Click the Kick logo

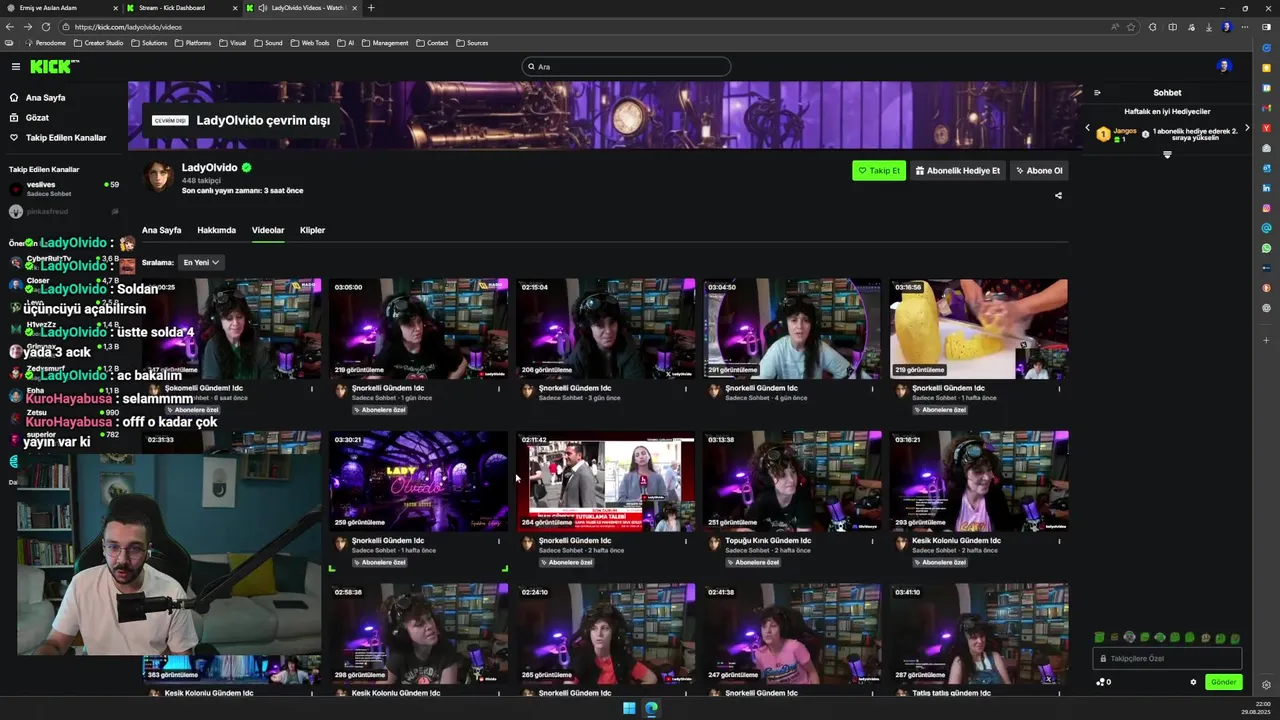tap(52, 66)
